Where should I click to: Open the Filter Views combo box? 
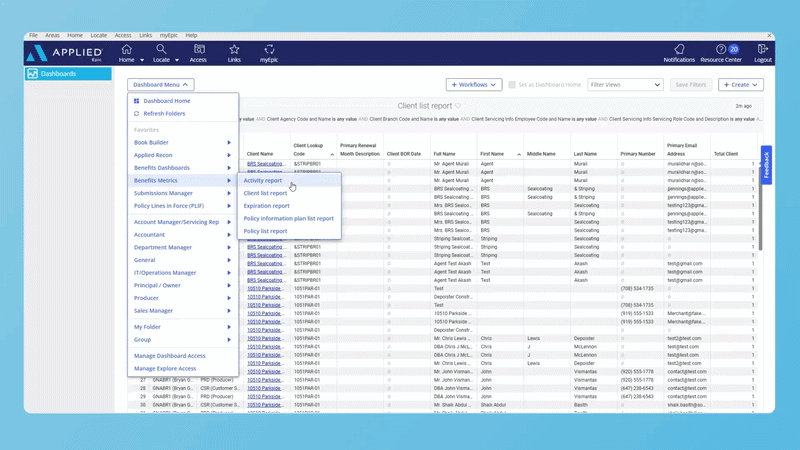pyautogui.click(x=625, y=85)
